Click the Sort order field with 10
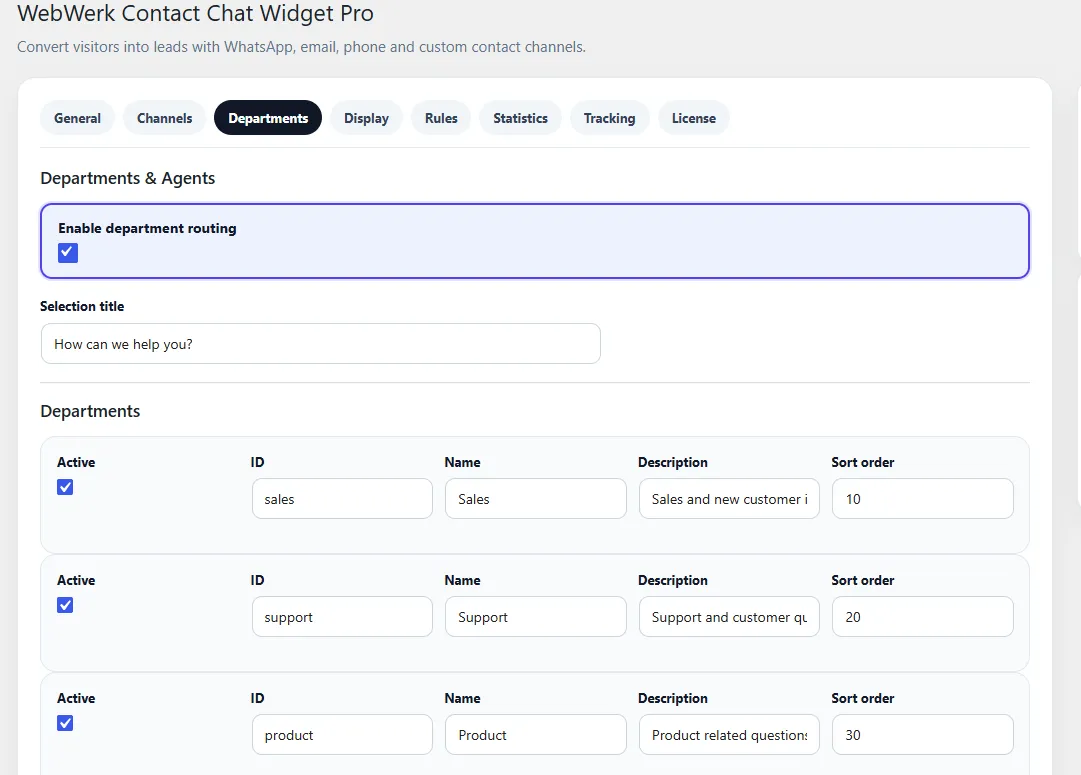 pos(922,499)
